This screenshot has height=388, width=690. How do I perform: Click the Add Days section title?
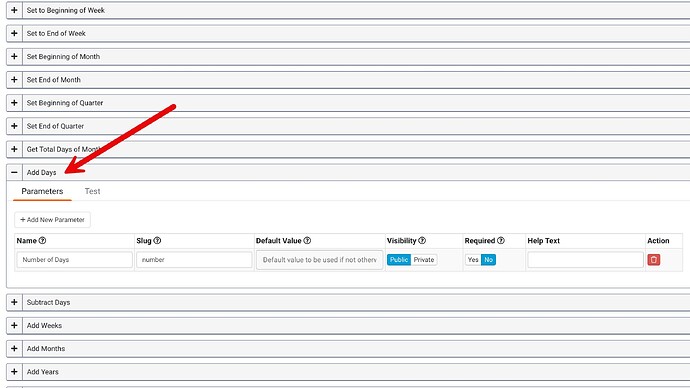click(x=41, y=172)
